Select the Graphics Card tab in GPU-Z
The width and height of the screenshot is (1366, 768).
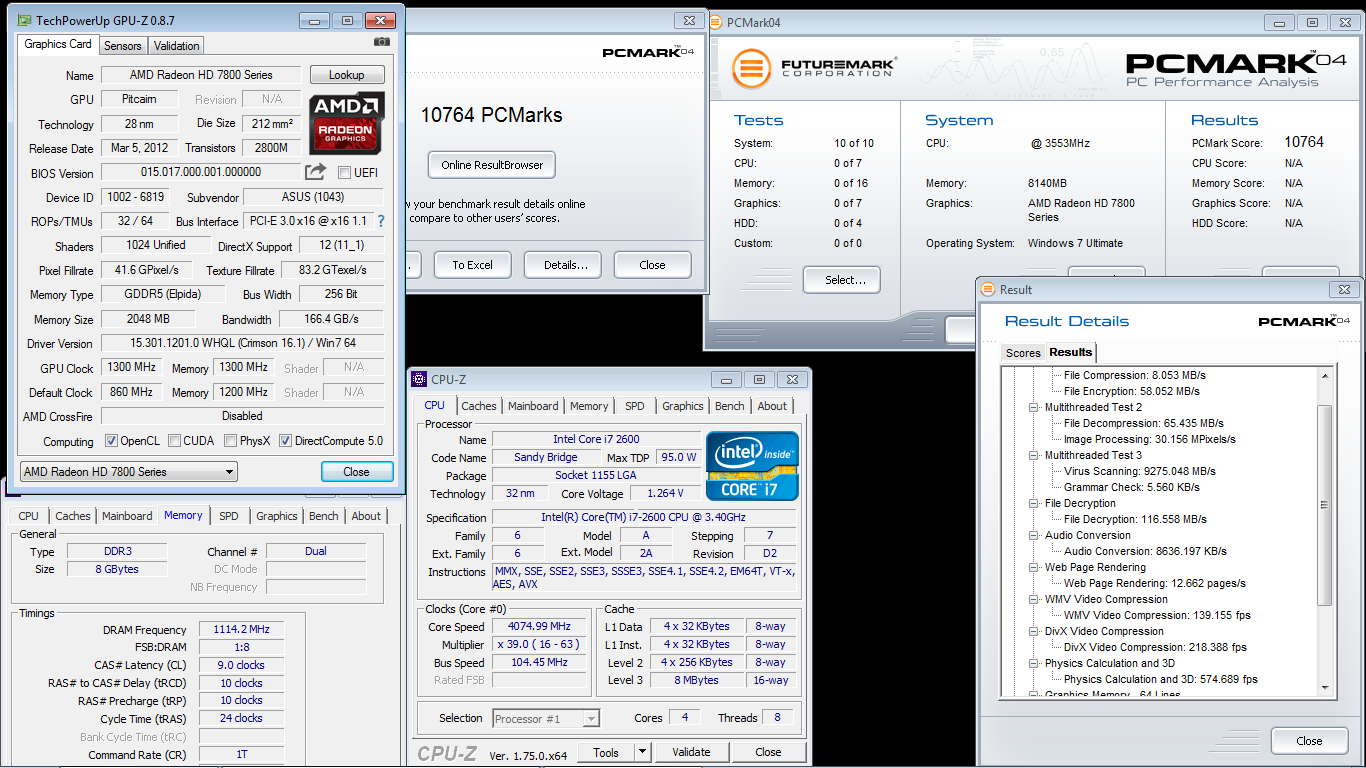click(x=58, y=44)
